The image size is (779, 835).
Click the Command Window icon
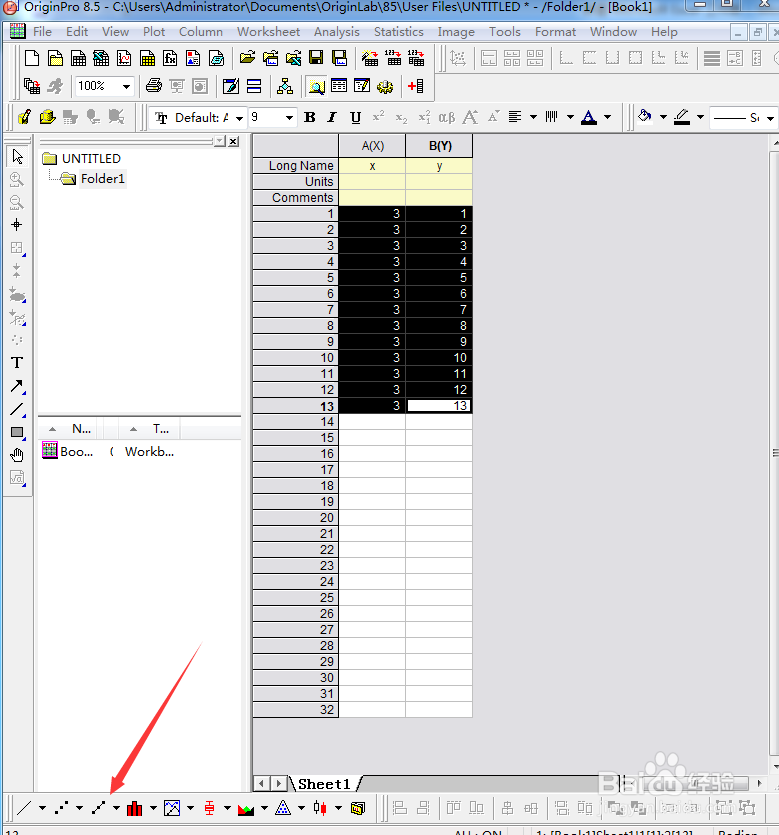click(x=362, y=86)
